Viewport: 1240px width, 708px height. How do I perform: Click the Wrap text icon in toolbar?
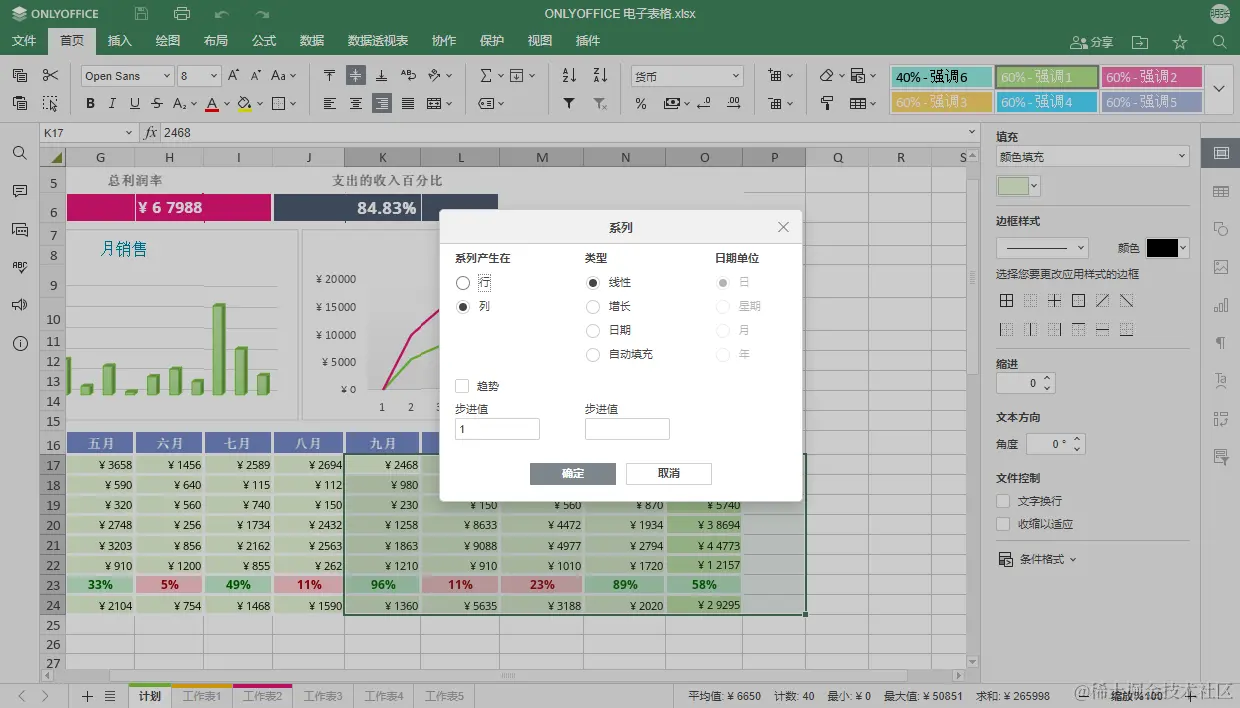tap(408, 76)
